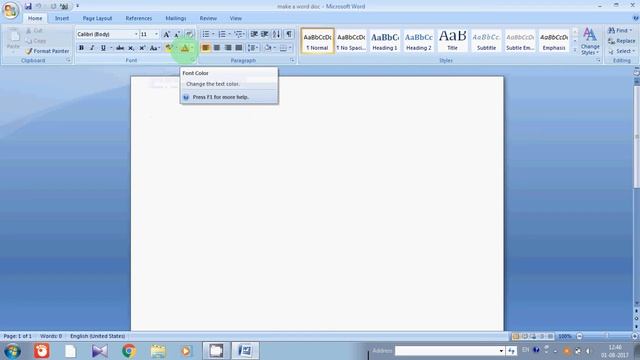Open the Windows Start menu
The image size is (640, 360).
coord(13,351)
